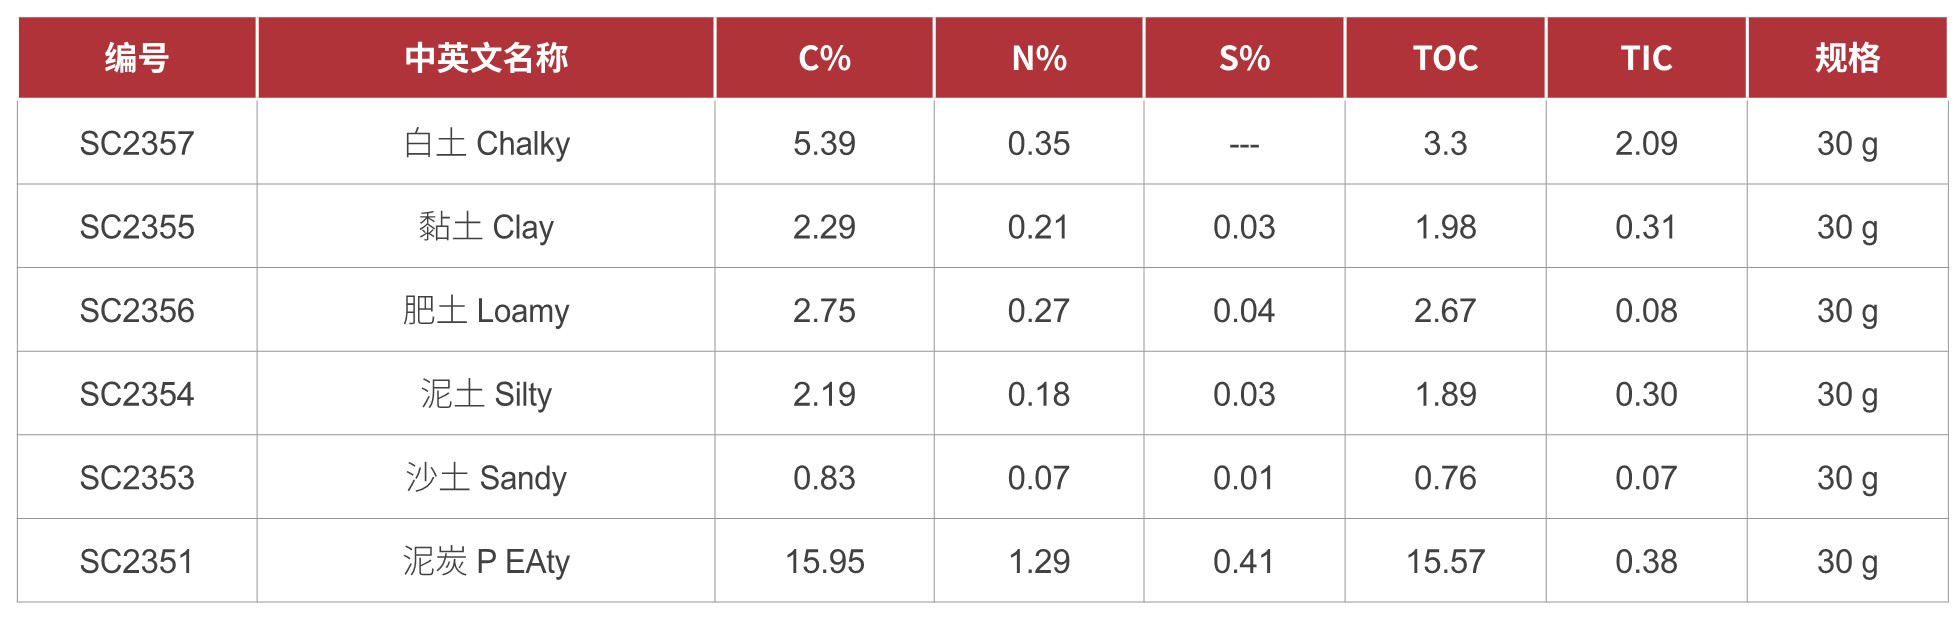Click the 肥土 Loamy name cell

pos(486,311)
